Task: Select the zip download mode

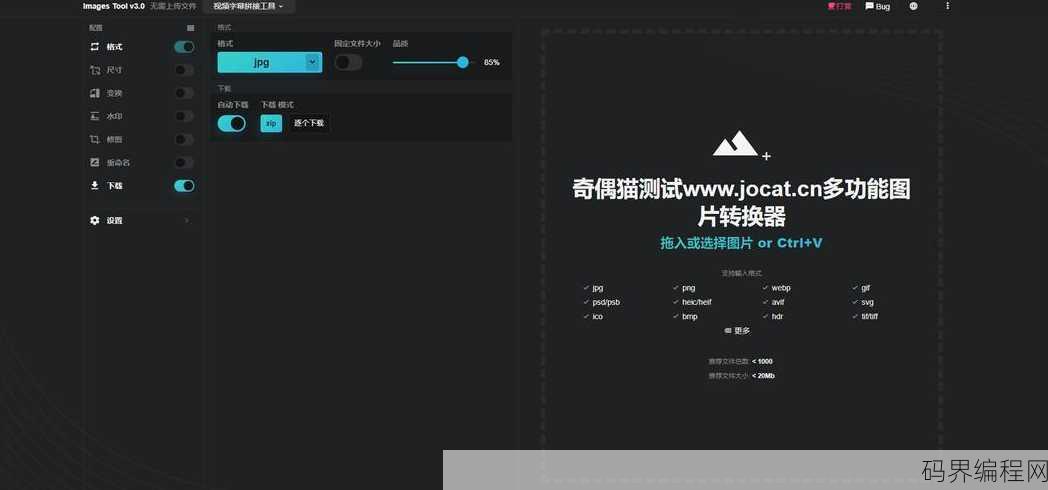Action: pos(271,124)
